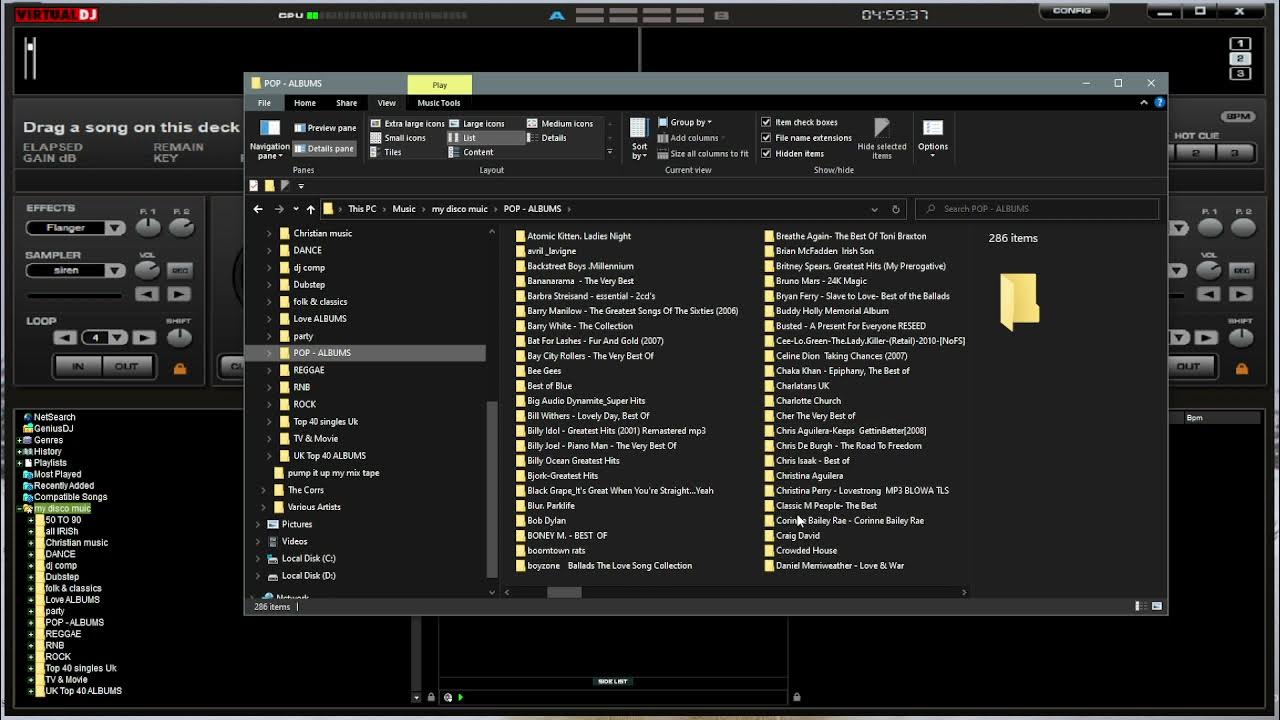Click the loop OUT button on left deck
Viewport: 1280px width, 720px height.
(125, 367)
